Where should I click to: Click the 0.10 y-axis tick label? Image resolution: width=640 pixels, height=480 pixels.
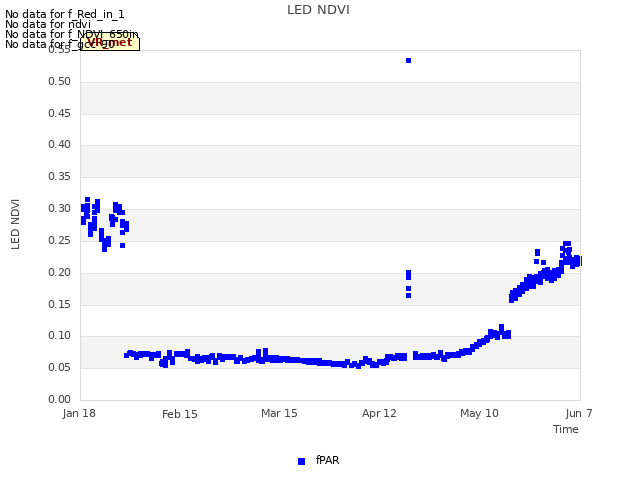[x=60, y=336]
